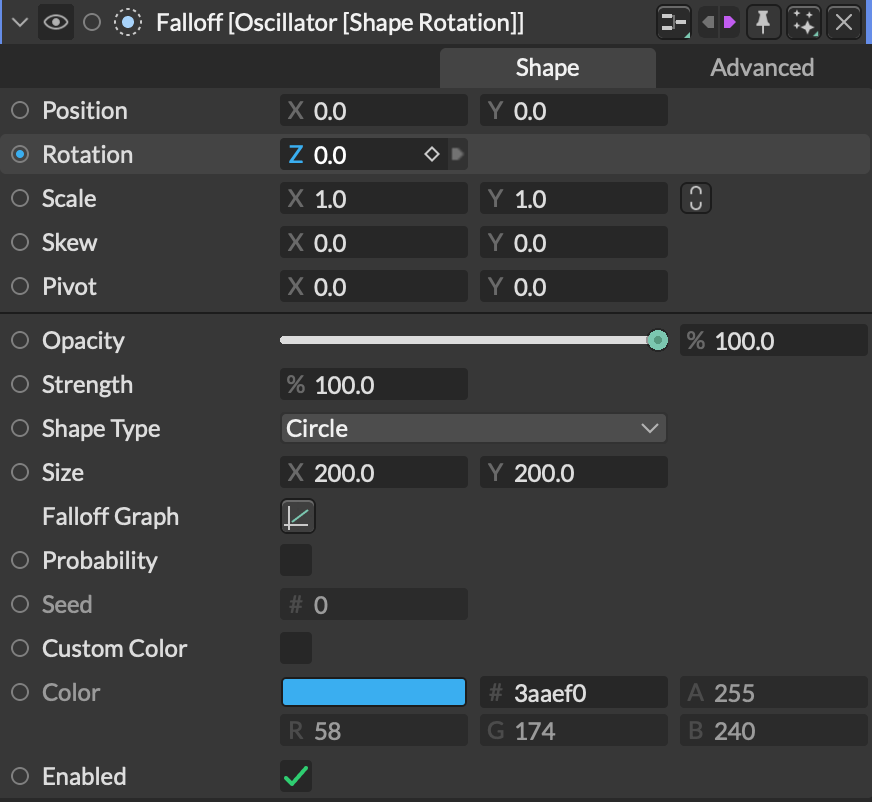872x802 pixels.
Task: Click the sparkles presets icon in header
Action: point(804,22)
